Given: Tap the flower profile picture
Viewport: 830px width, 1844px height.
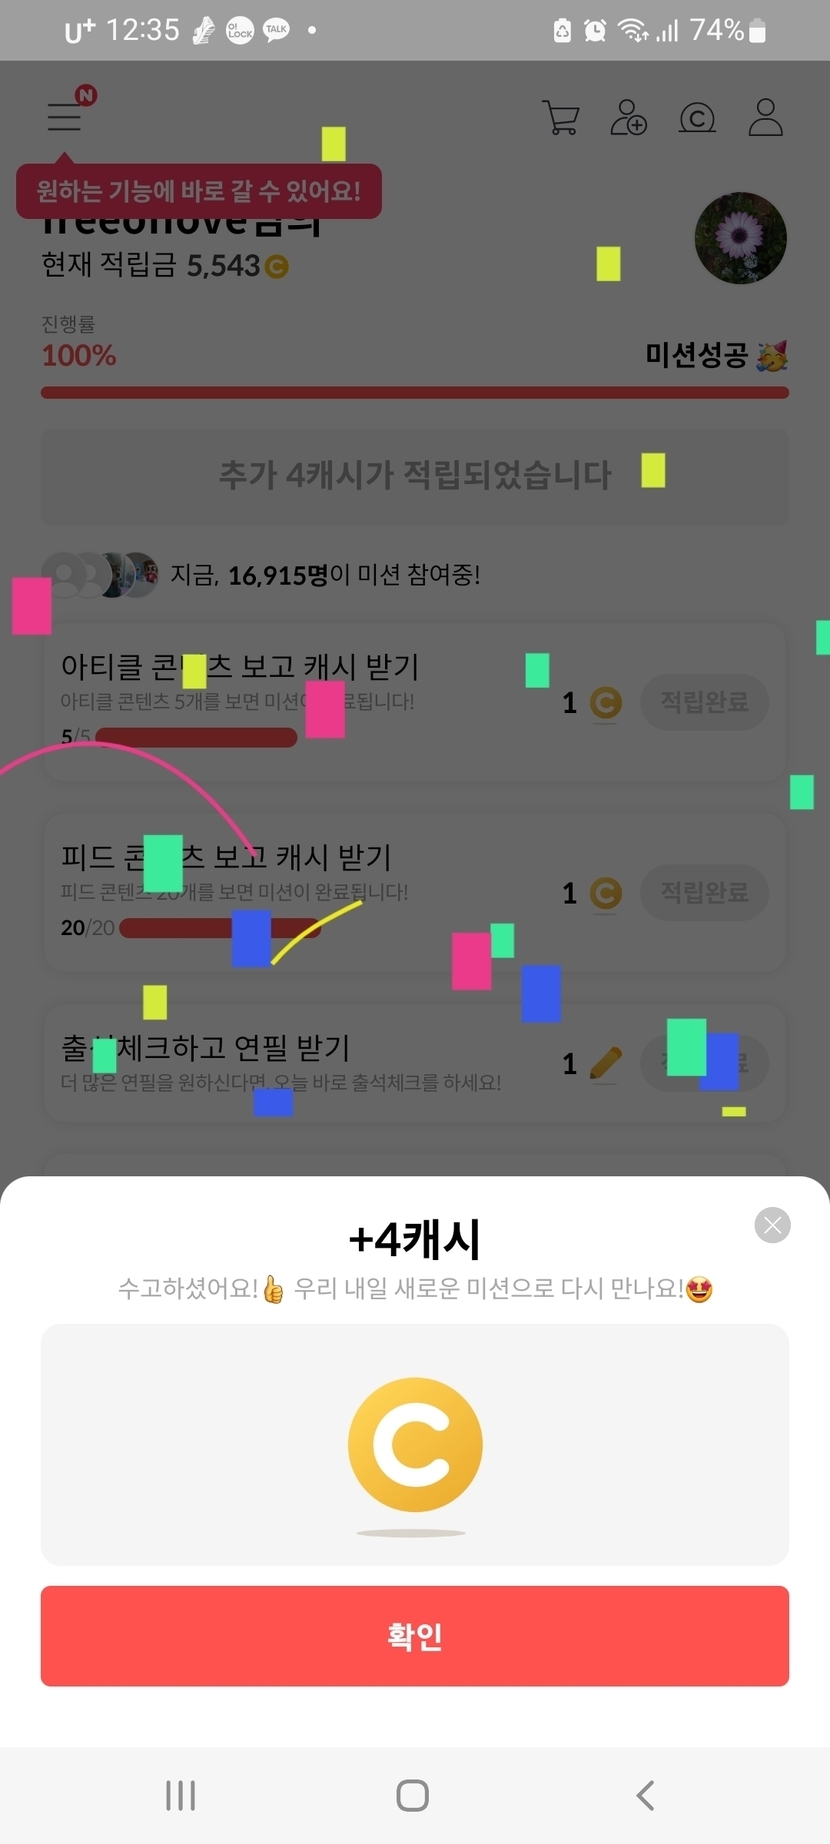Looking at the screenshot, I should pyautogui.click(x=741, y=238).
